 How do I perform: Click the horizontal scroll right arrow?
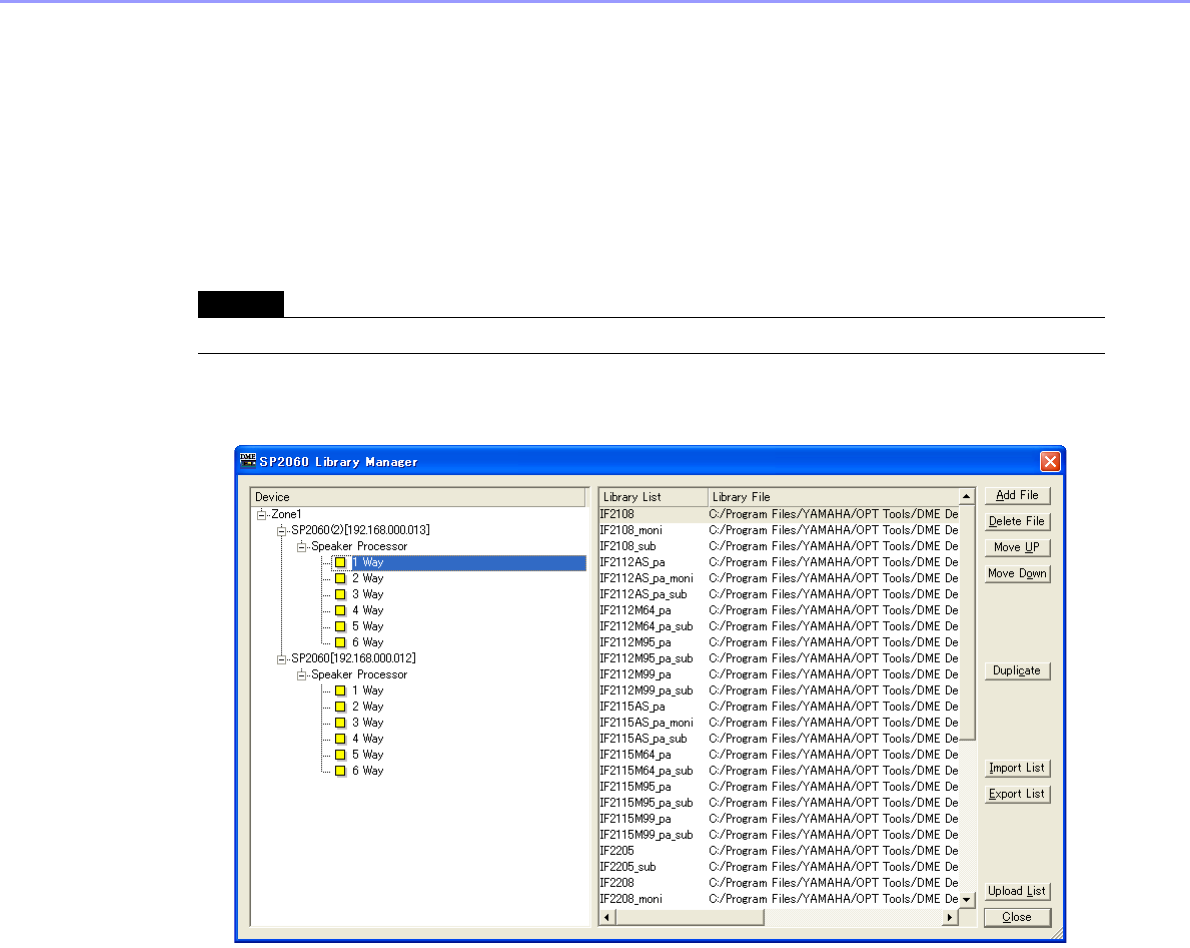pyautogui.click(x=950, y=918)
